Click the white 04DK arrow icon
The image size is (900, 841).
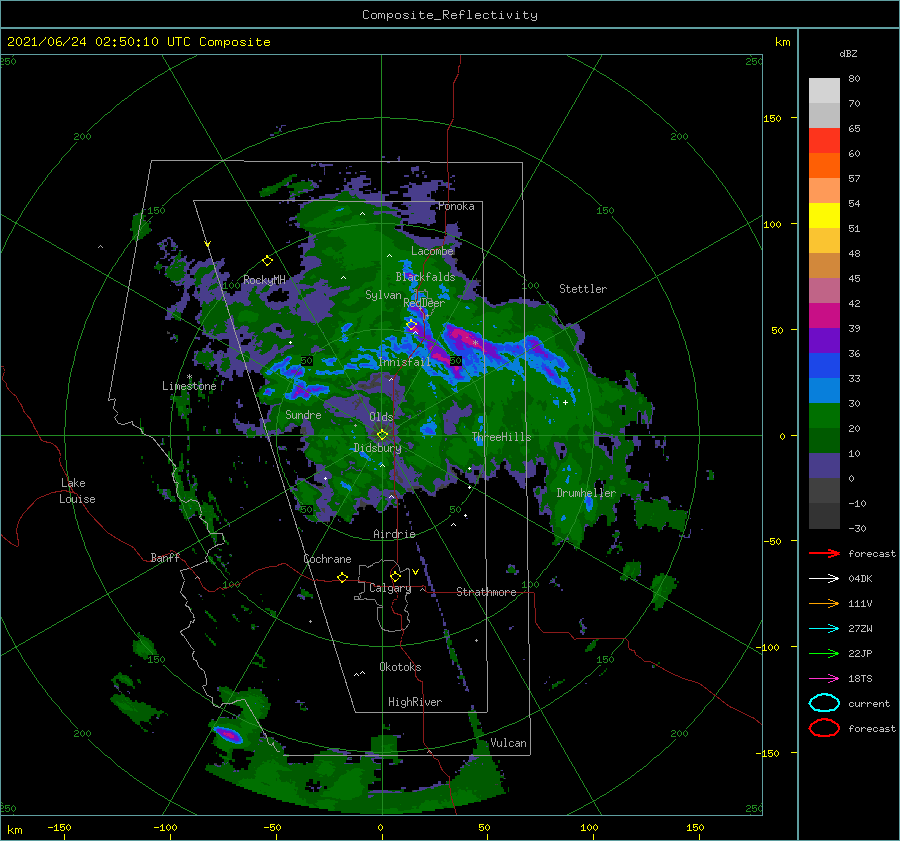point(824,578)
